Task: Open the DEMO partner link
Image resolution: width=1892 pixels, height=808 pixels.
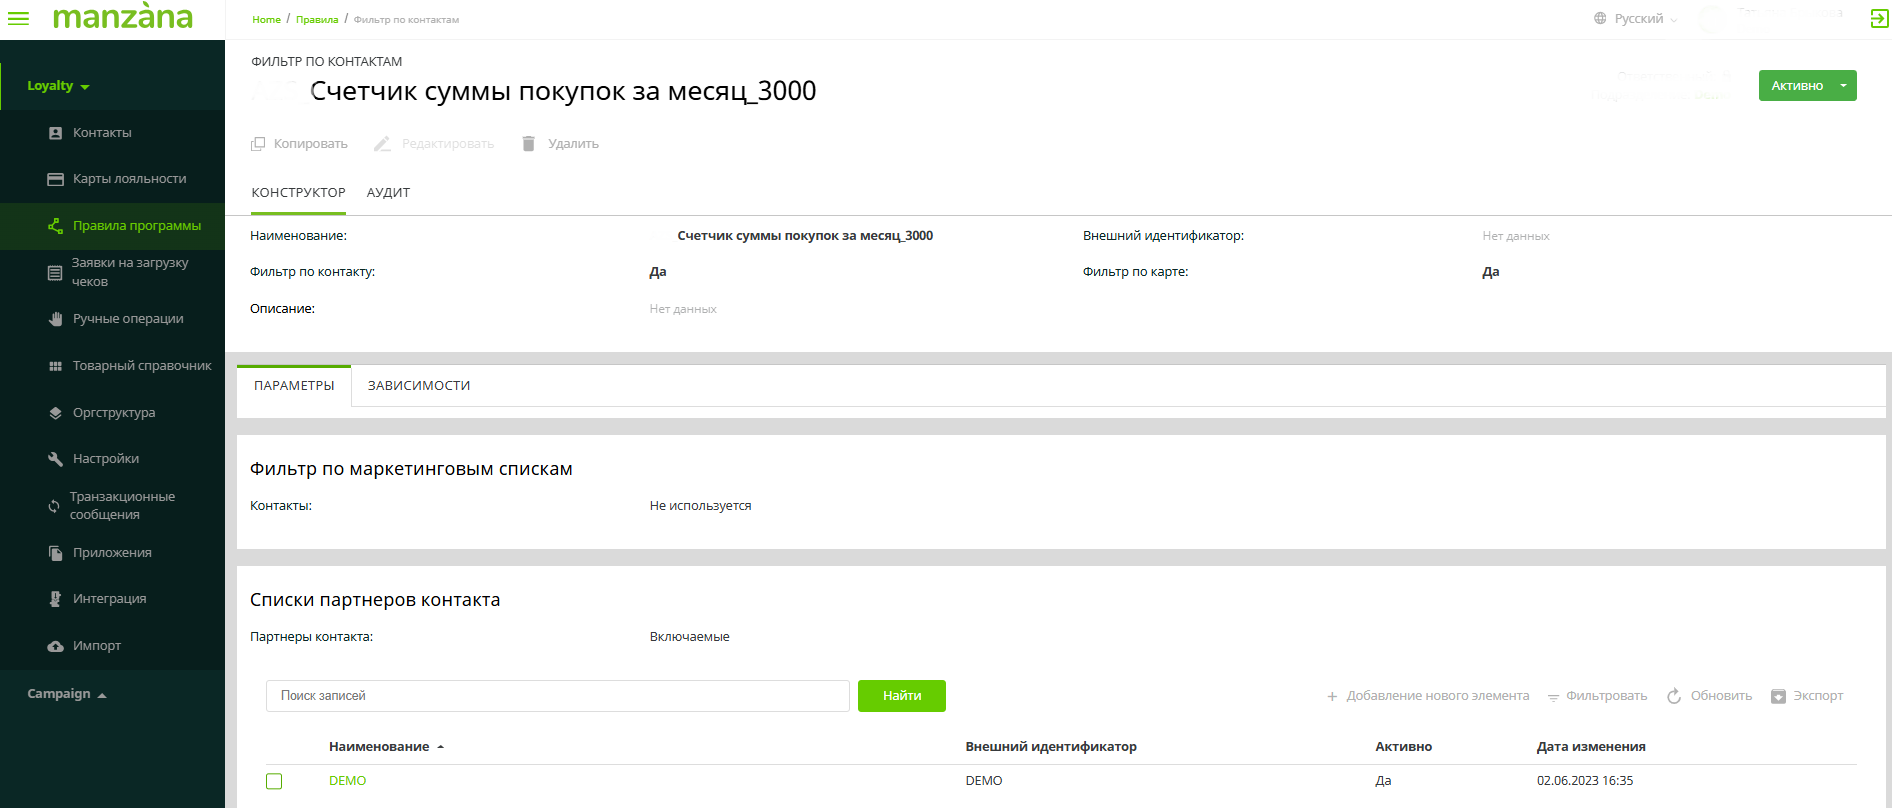Action: [347, 781]
